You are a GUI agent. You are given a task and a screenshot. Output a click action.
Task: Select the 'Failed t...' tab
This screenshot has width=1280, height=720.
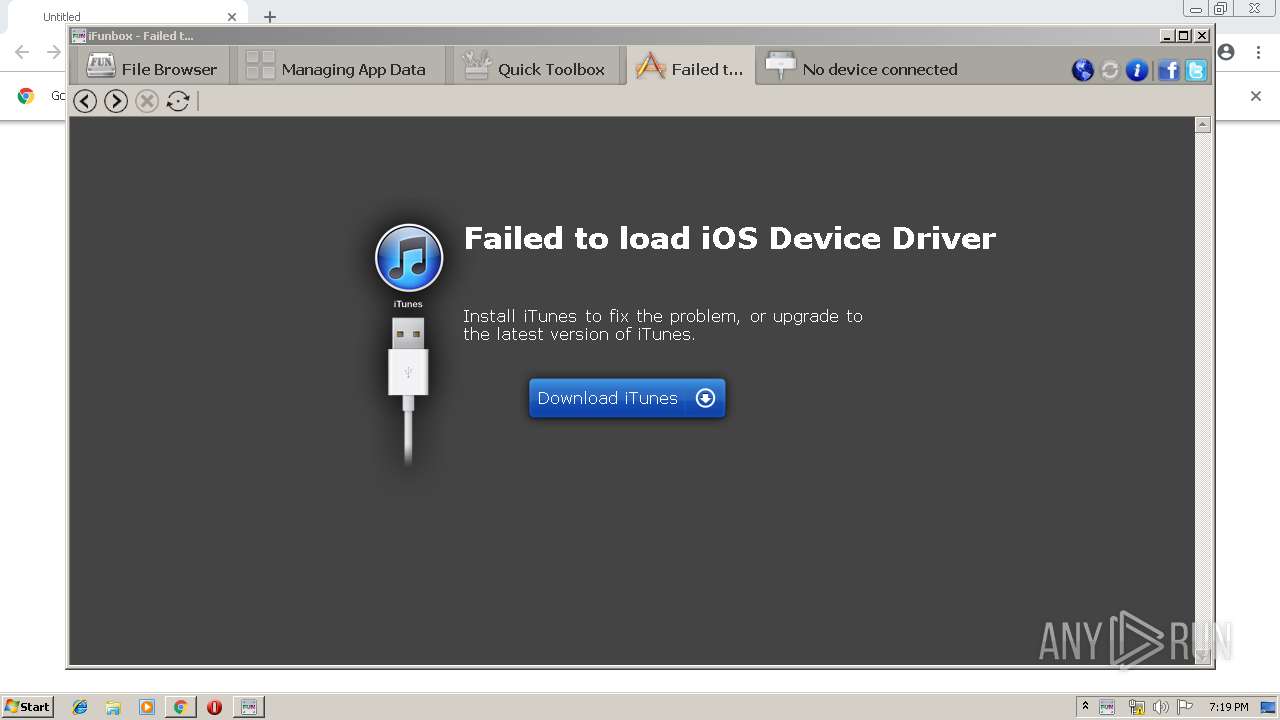pos(690,68)
